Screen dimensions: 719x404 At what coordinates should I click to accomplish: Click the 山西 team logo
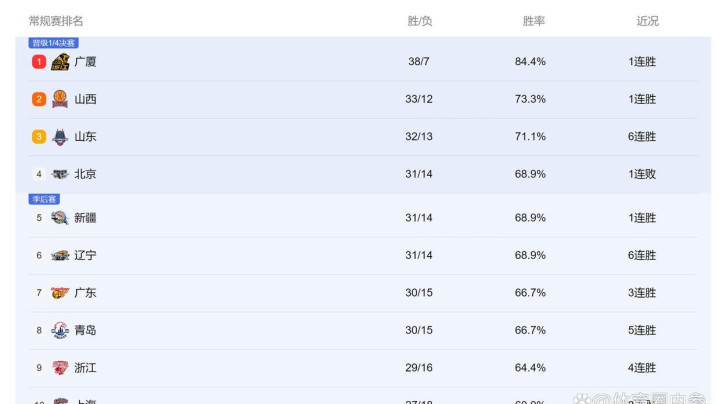[x=60, y=99]
